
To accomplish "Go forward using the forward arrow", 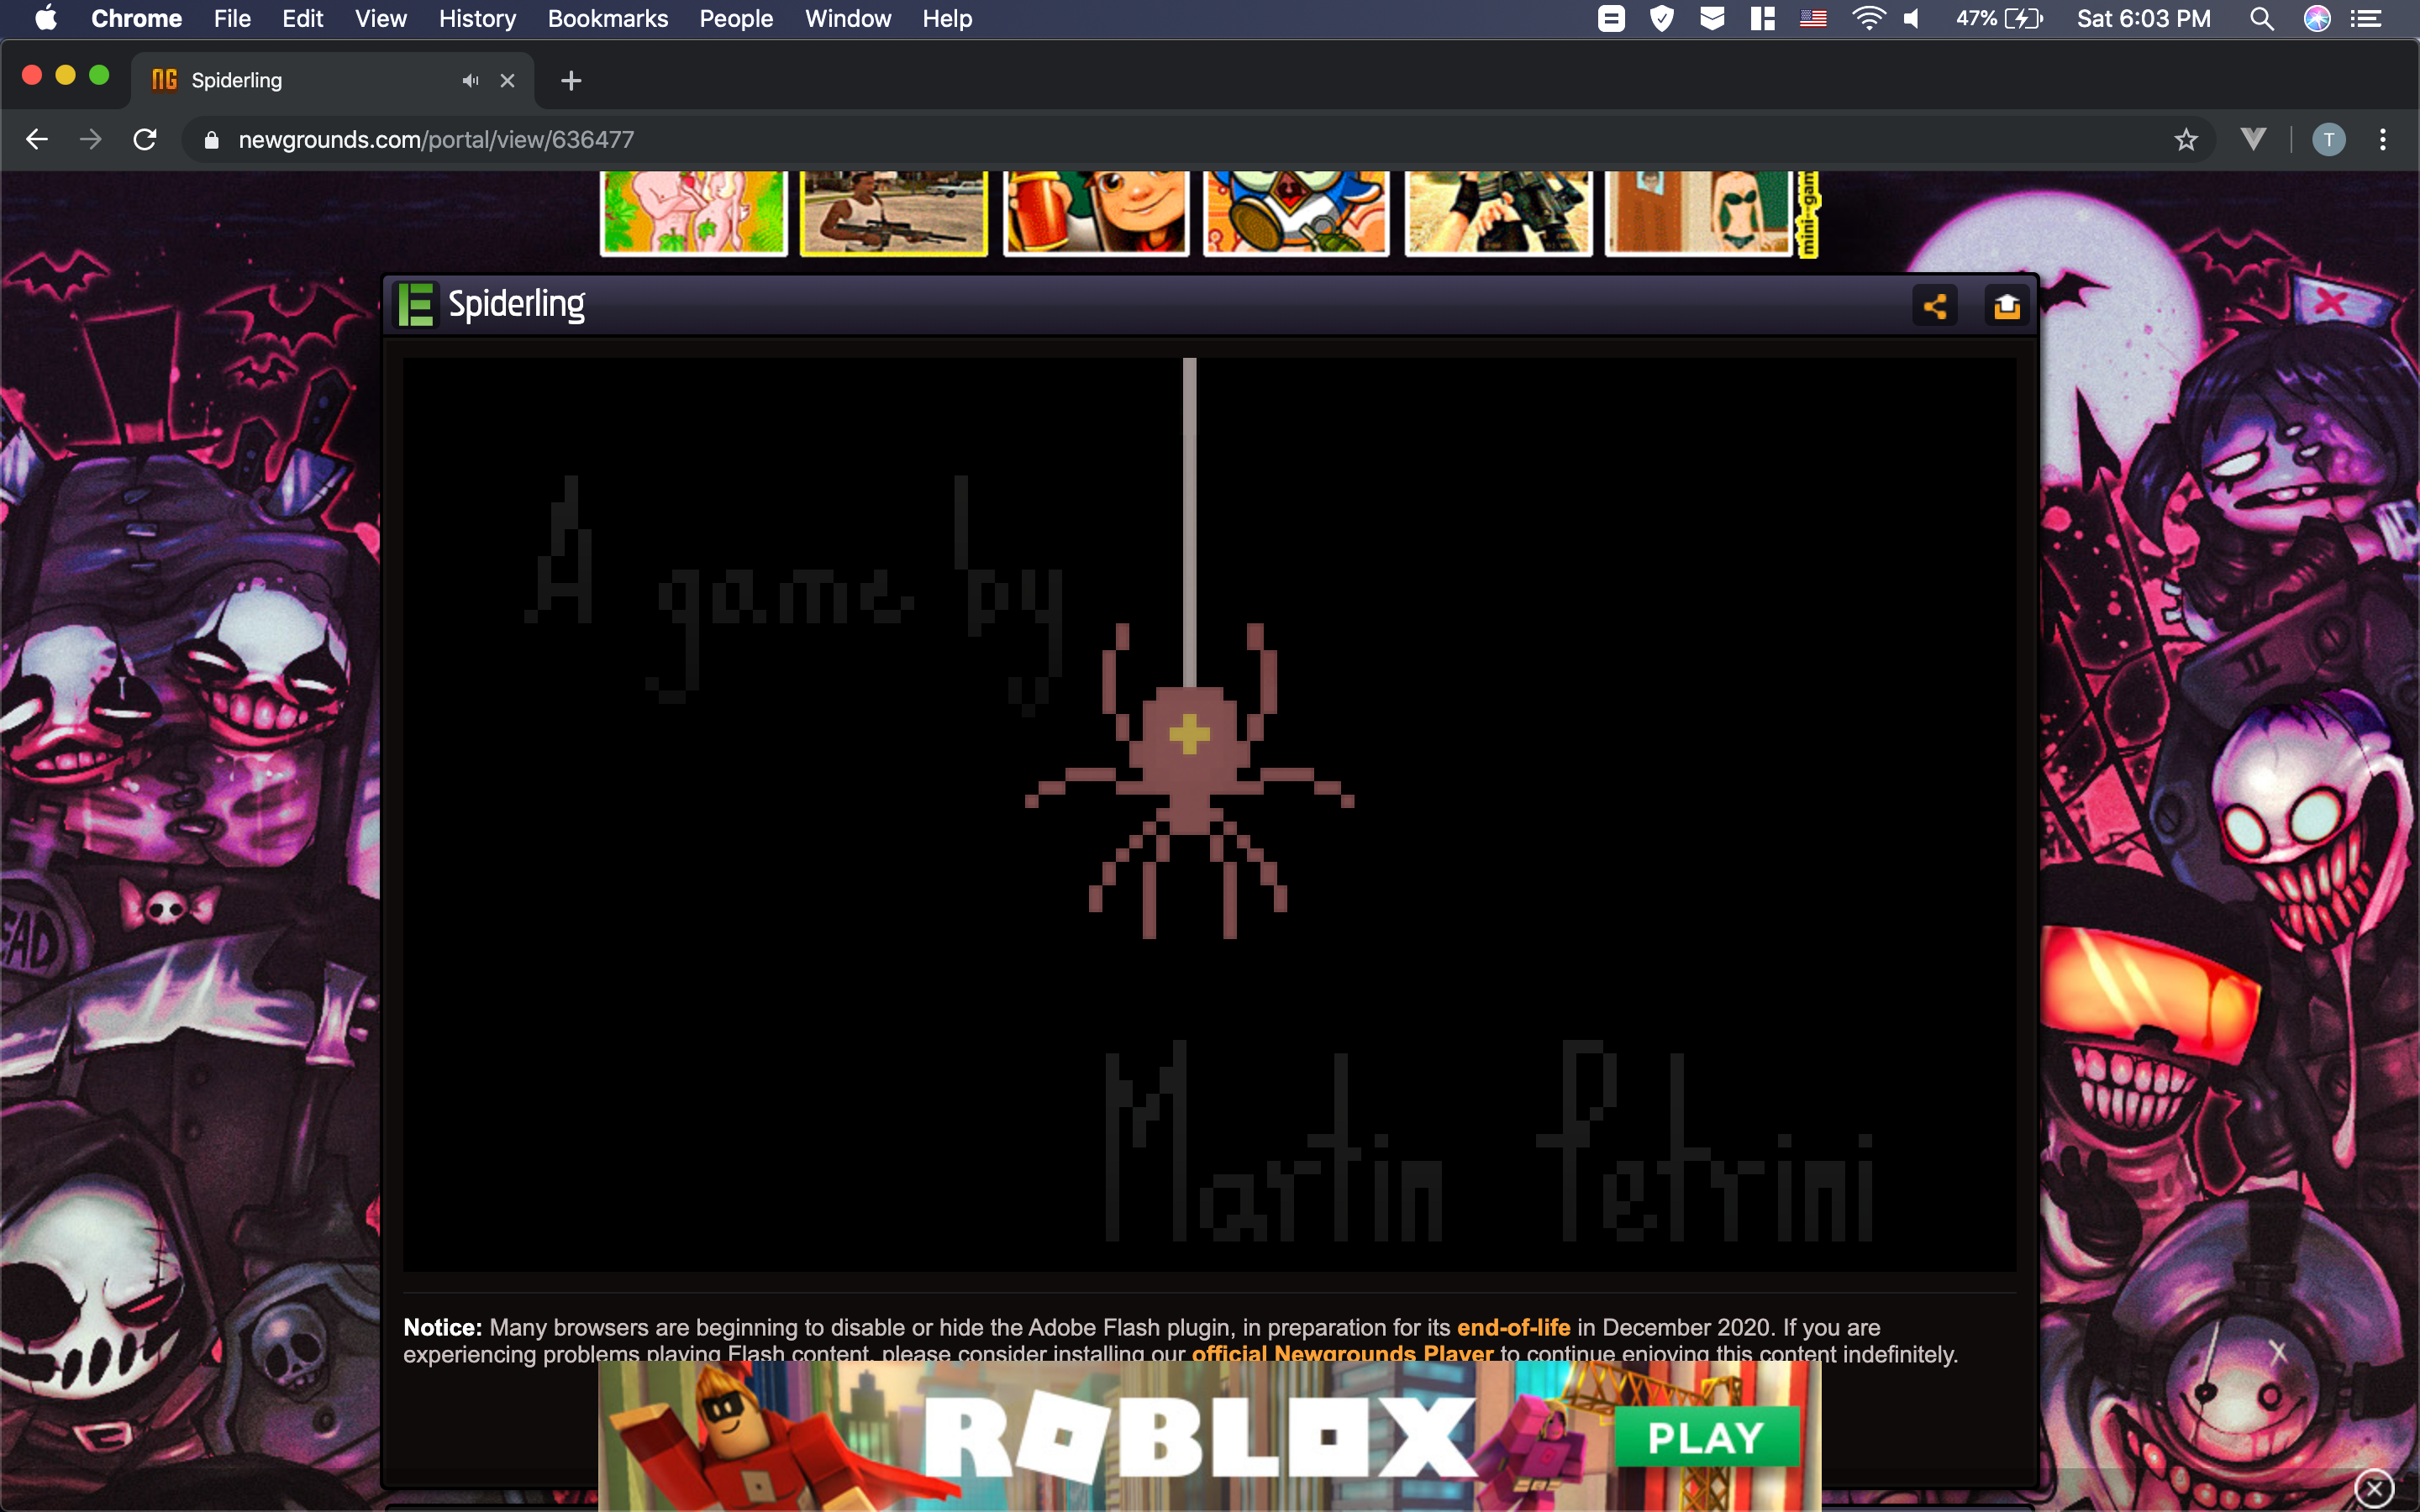I will click(x=91, y=140).
